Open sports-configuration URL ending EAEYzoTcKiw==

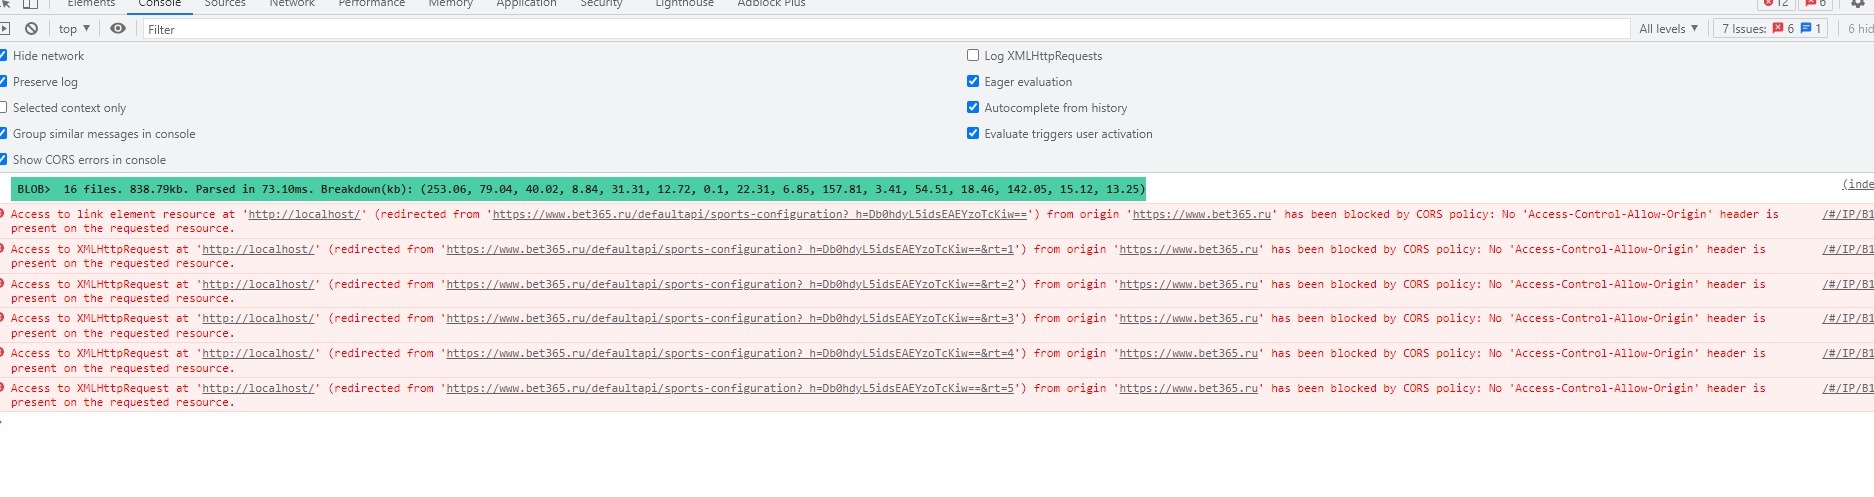[x=760, y=214]
